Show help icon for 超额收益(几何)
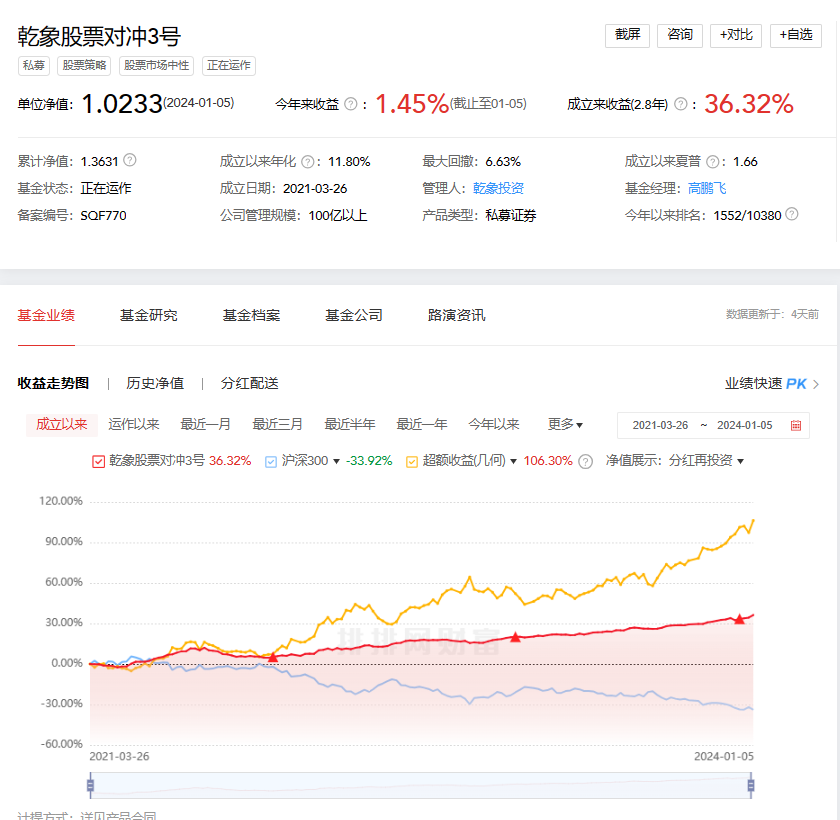The height and width of the screenshot is (820, 840). click(586, 462)
